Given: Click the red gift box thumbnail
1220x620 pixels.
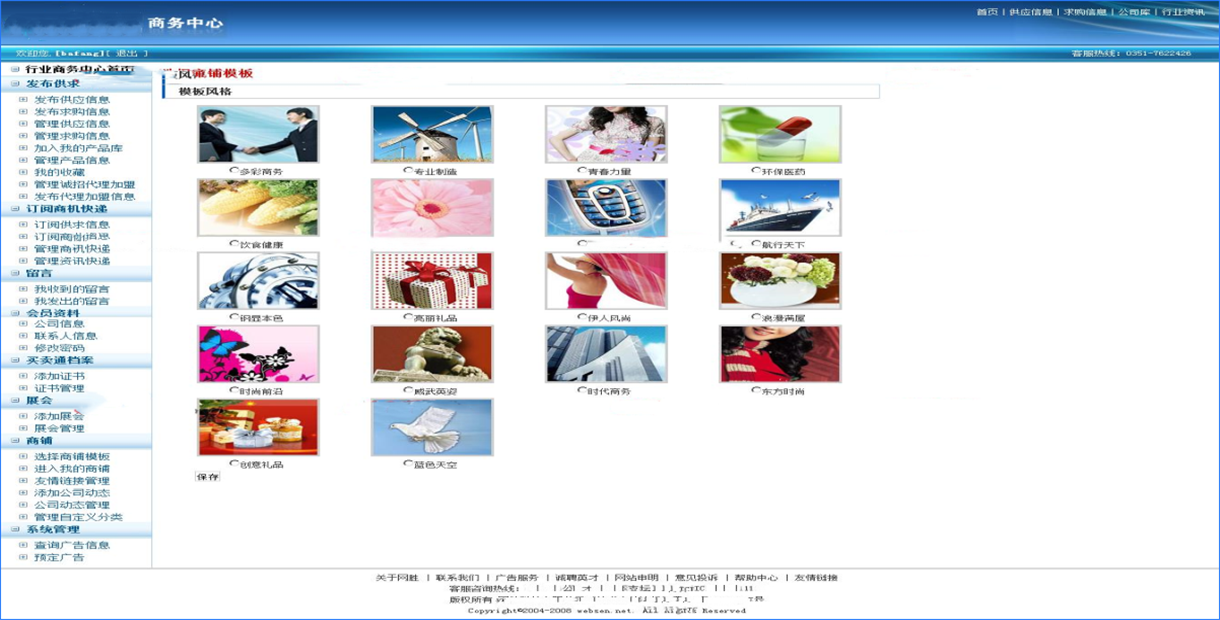Looking at the screenshot, I should point(432,281).
